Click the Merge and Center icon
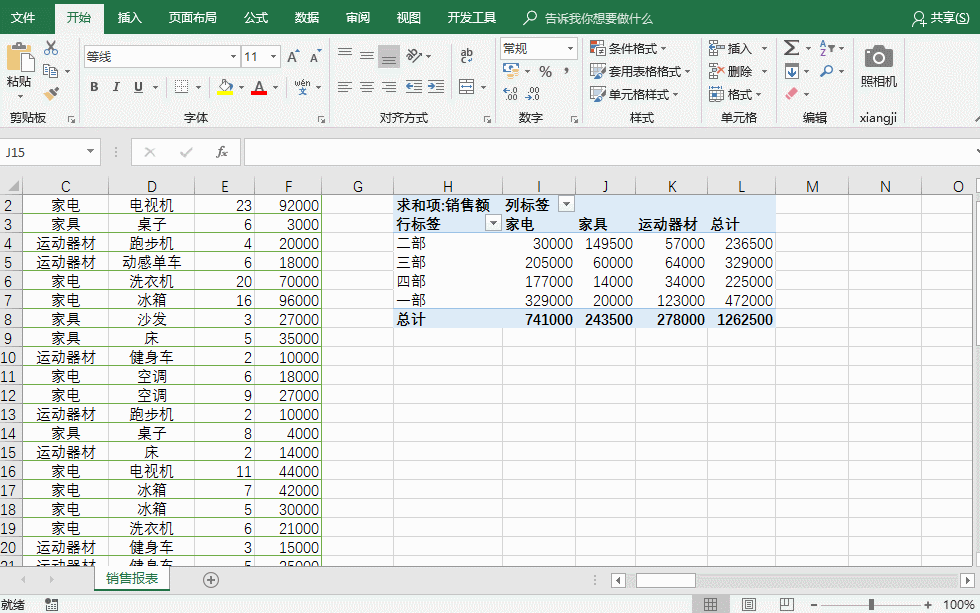The height and width of the screenshot is (613, 980). [466, 87]
